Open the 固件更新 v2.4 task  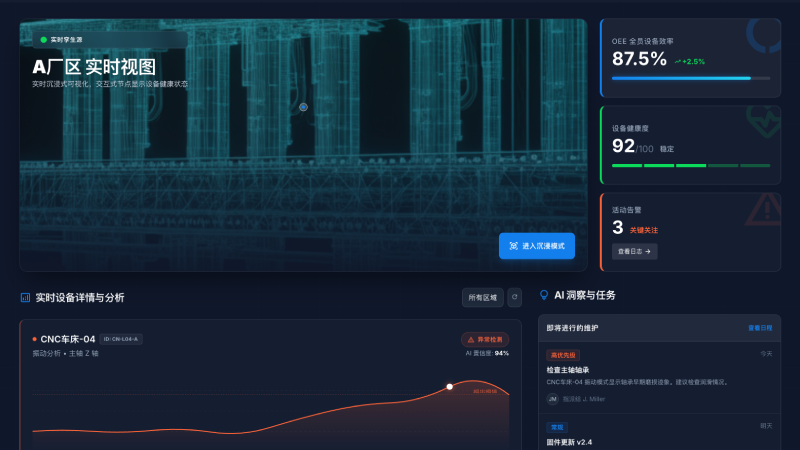[x=569, y=442]
